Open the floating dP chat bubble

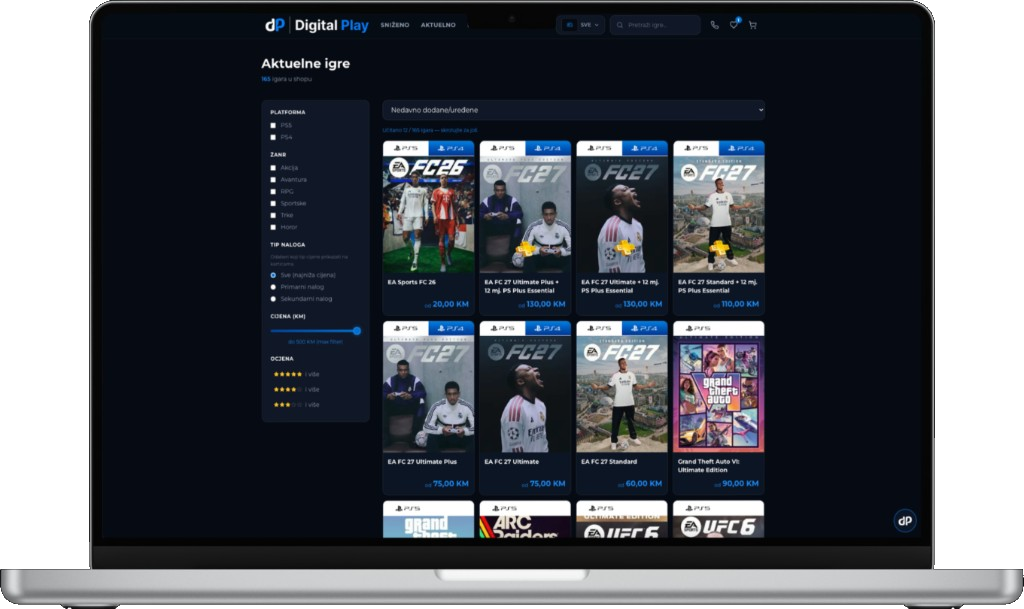(x=904, y=520)
